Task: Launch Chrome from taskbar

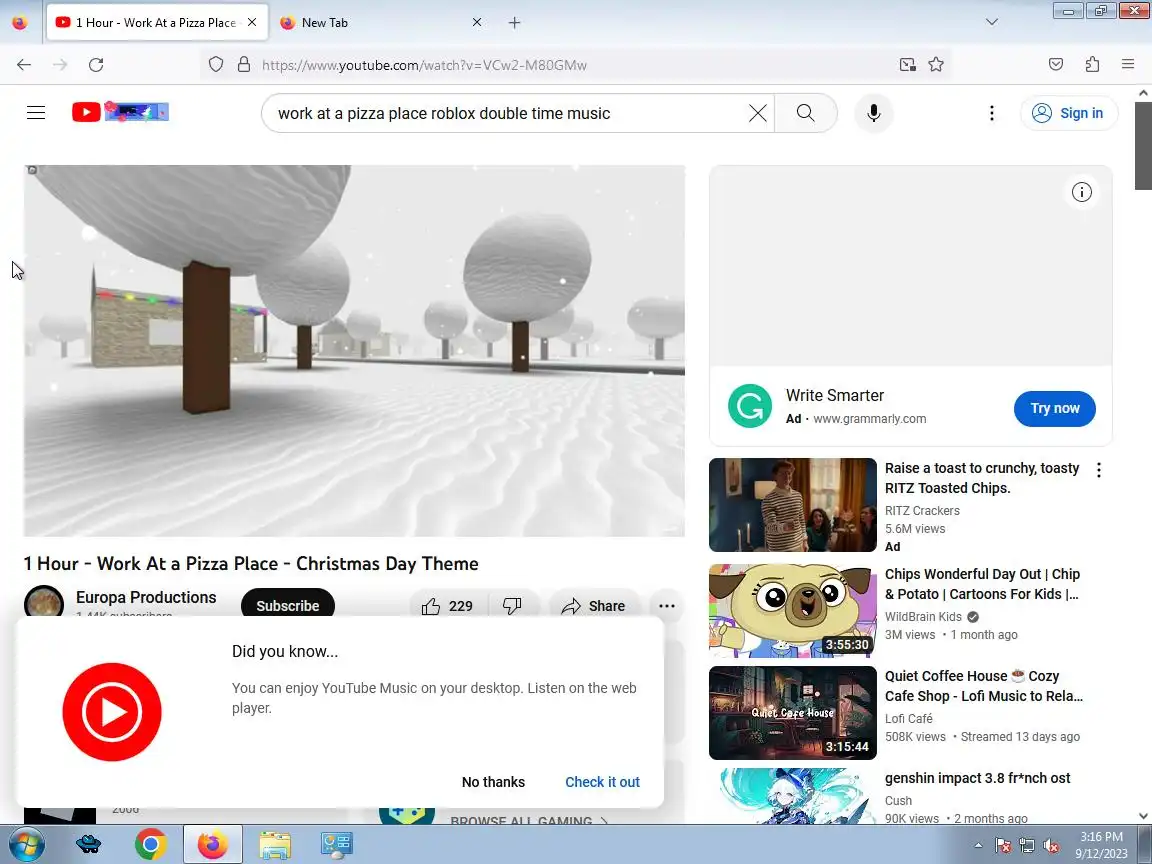Action: (x=151, y=845)
